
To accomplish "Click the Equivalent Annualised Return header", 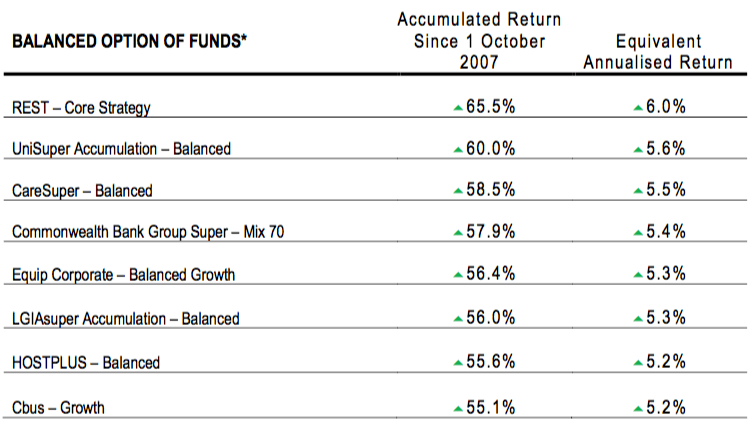I will pos(671,52).
